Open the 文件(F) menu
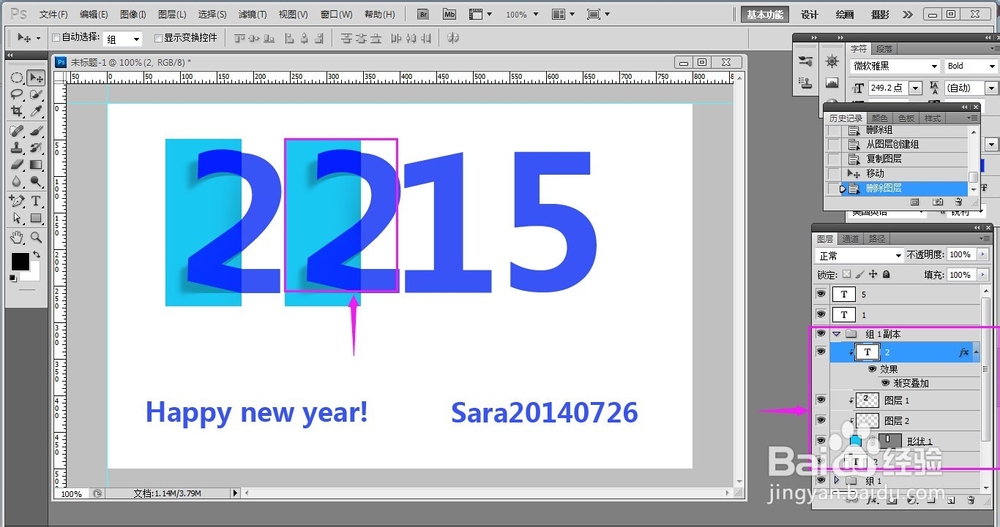Viewport: 1000px width, 527px height. (53, 14)
